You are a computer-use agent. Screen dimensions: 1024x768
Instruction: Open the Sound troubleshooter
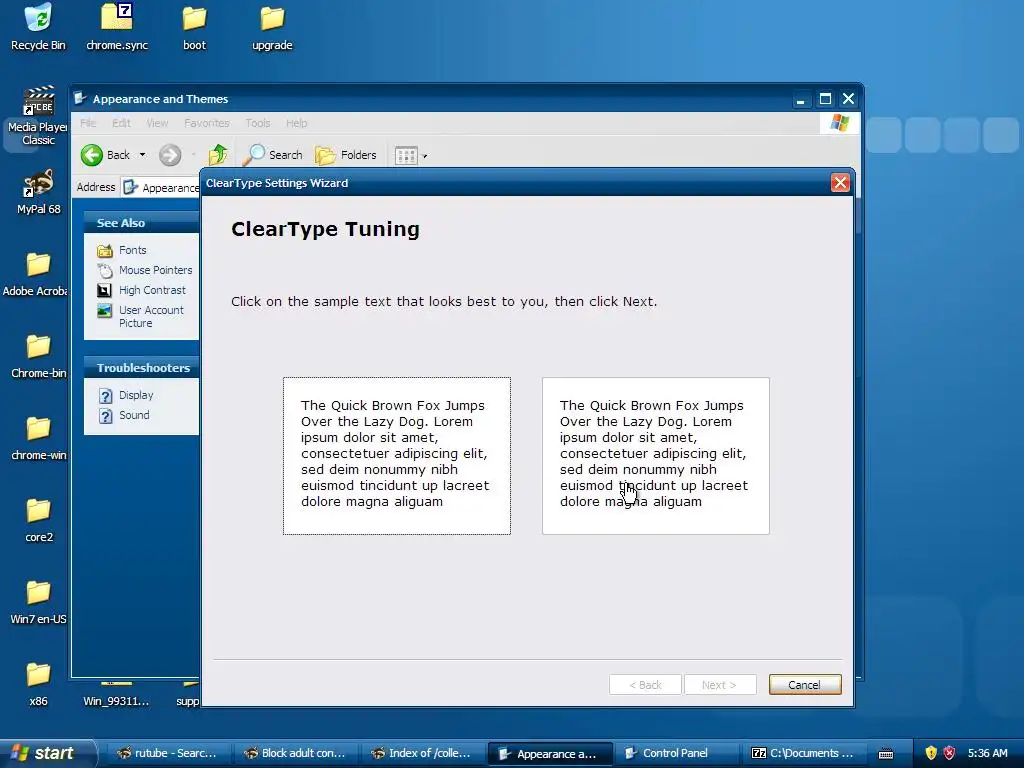pos(134,415)
